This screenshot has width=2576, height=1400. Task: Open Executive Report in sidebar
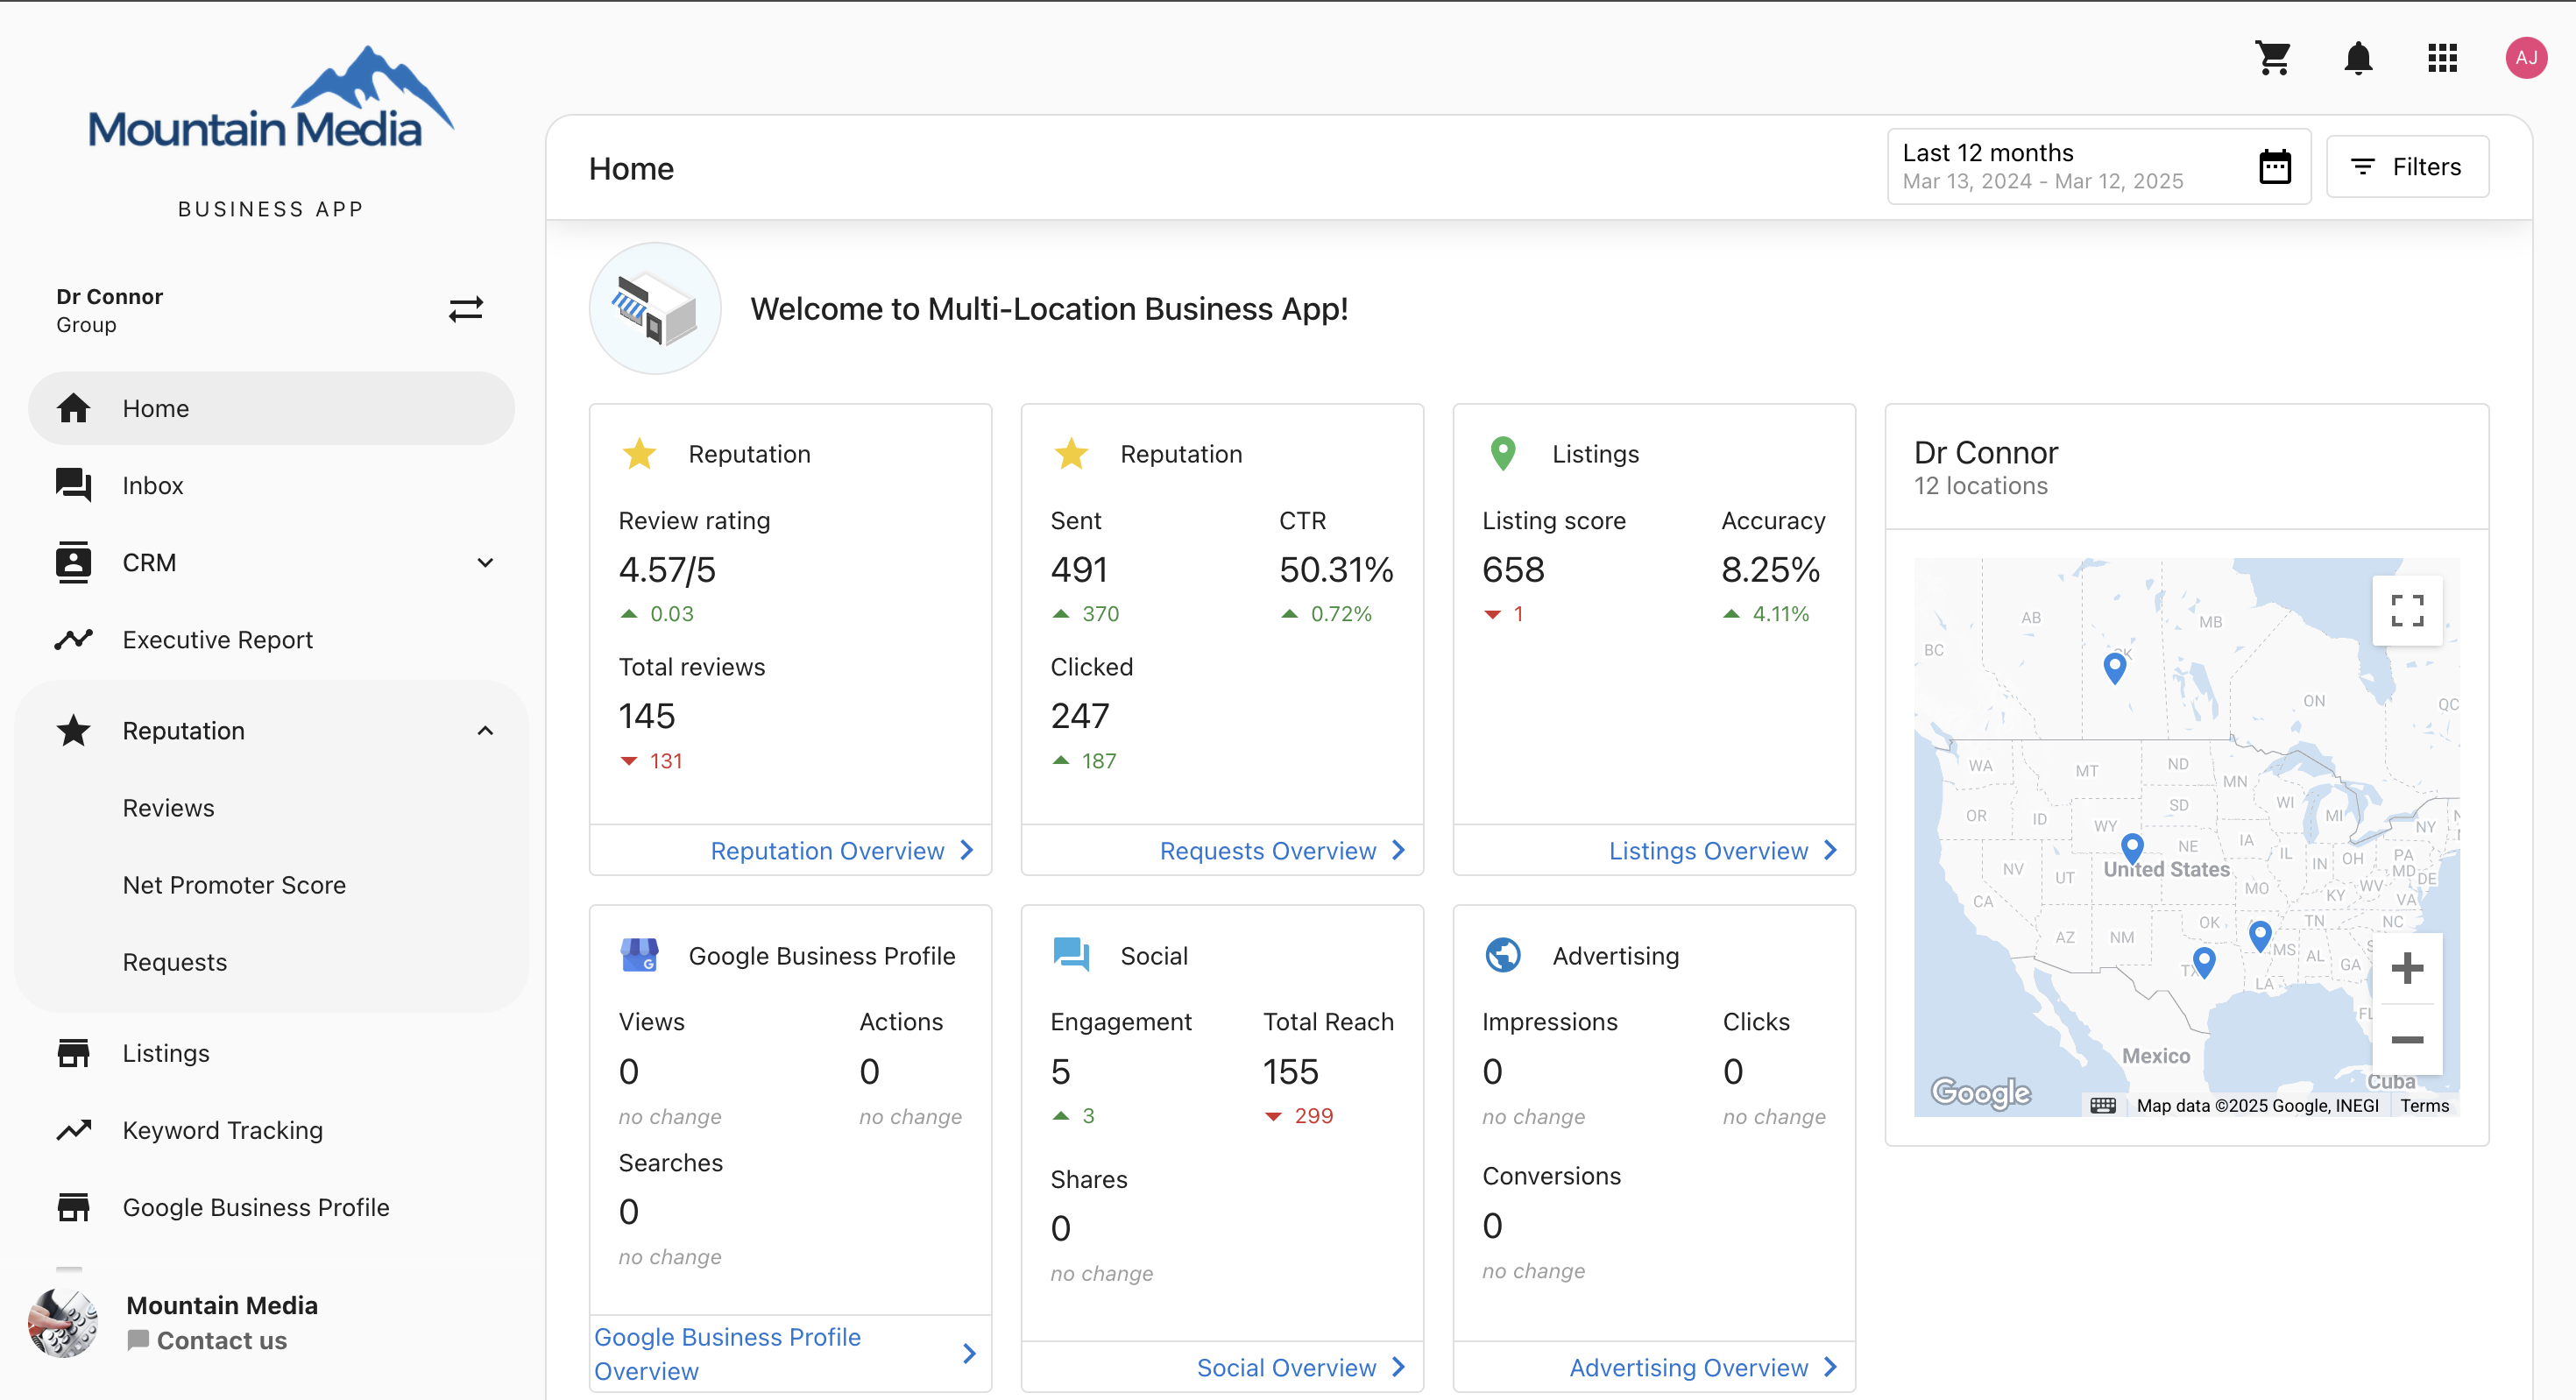(x=271, y=639)
